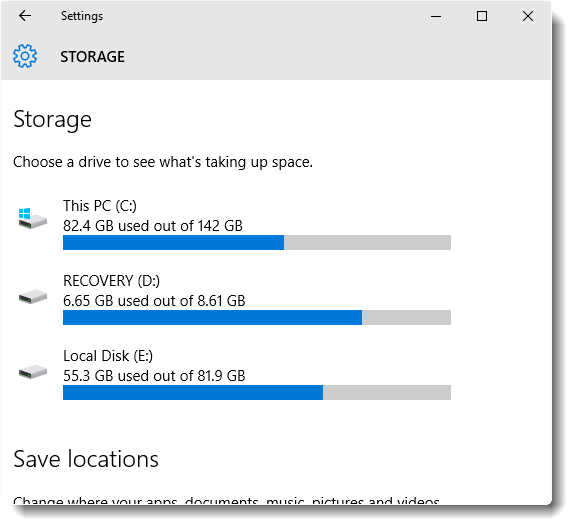Click the RECOVERY (D:) drive icon
The width and height of the screenshot is (577, 530).
33,297
